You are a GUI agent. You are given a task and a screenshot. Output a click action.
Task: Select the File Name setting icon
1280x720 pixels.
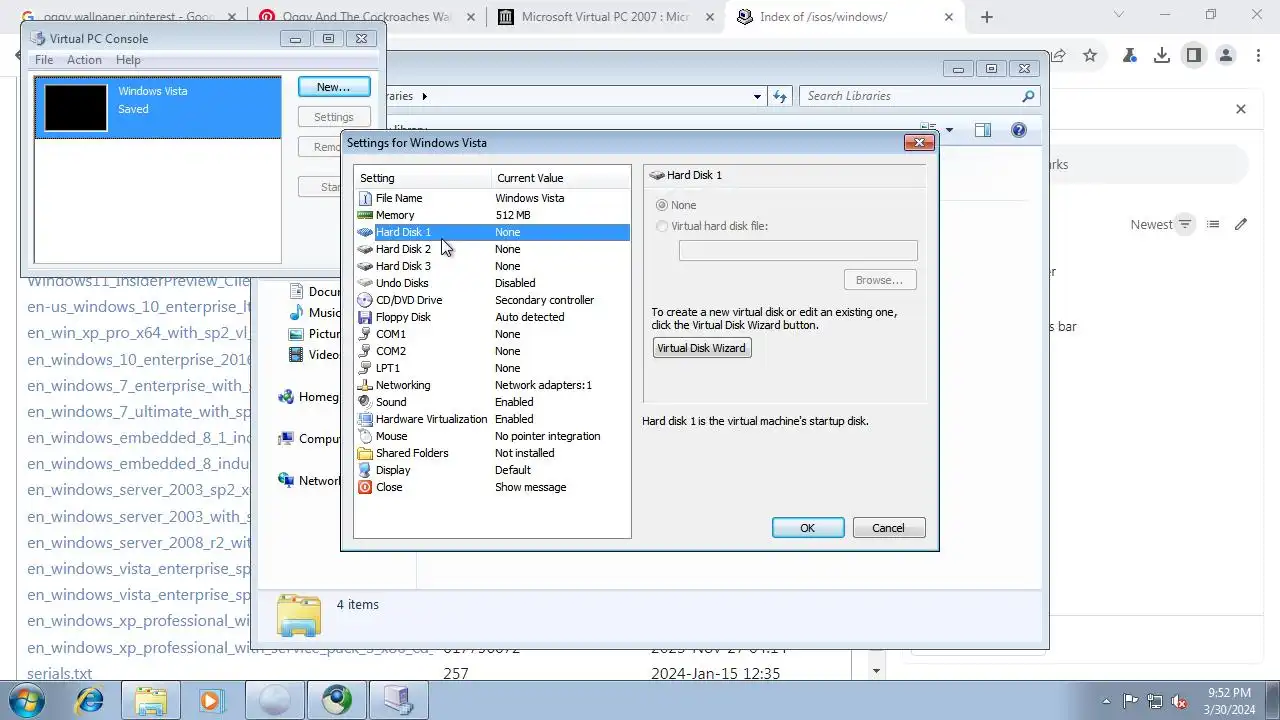pyautogui.click(x=365, y=198)
